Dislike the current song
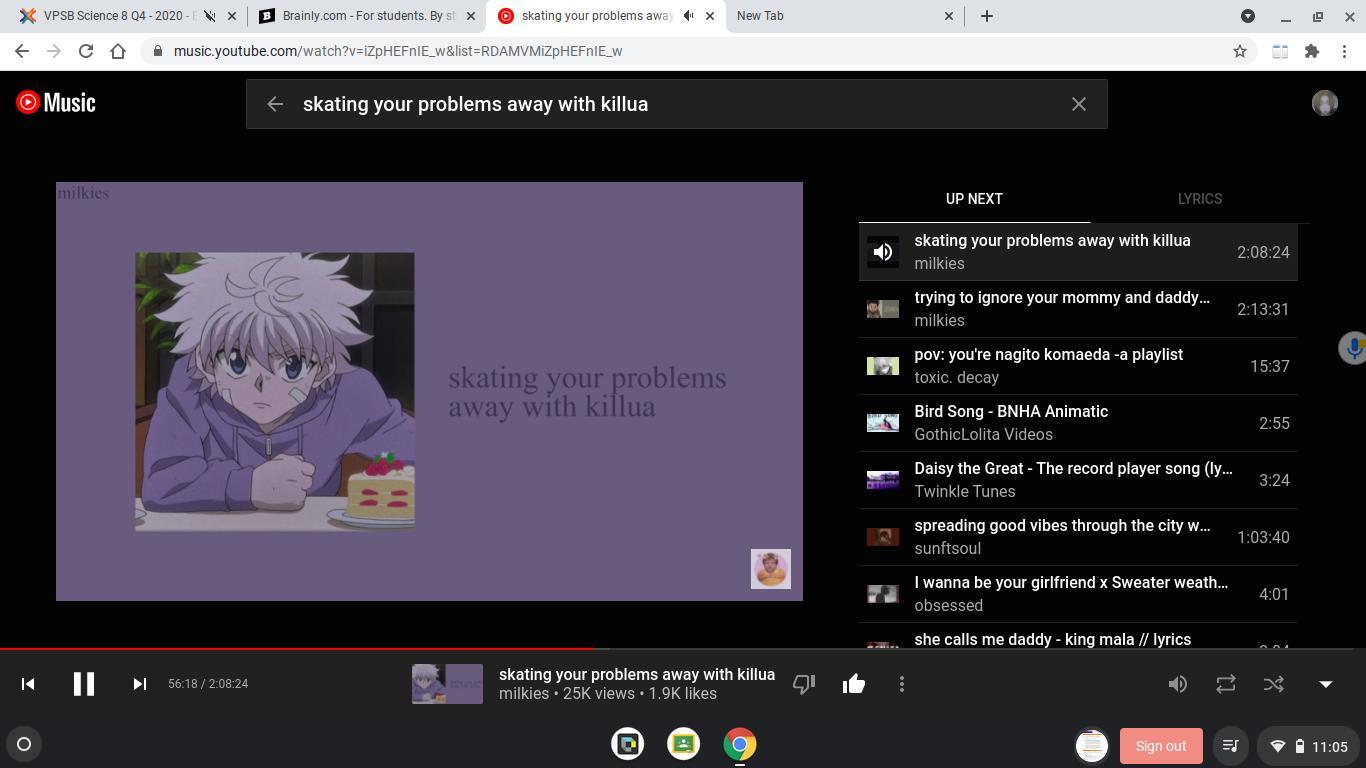1366x768 pixels. (x=804, y=684)
